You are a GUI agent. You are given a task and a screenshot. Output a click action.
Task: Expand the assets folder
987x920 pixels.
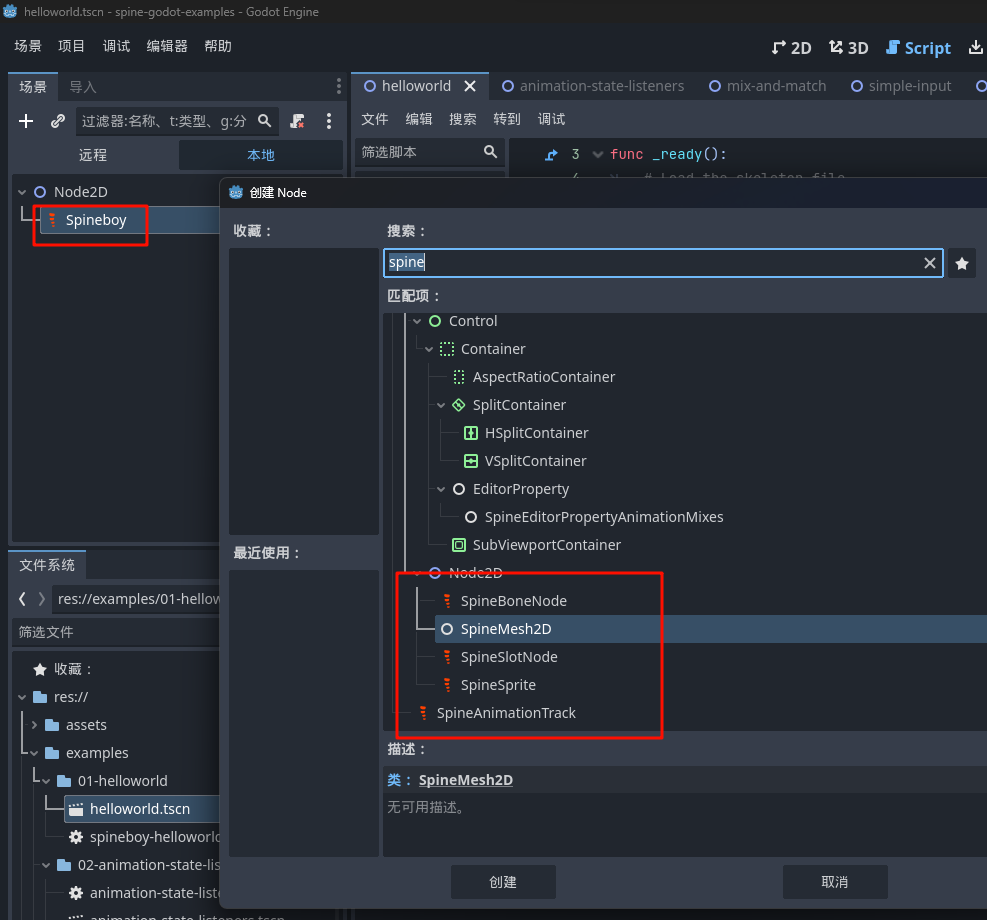34,725
